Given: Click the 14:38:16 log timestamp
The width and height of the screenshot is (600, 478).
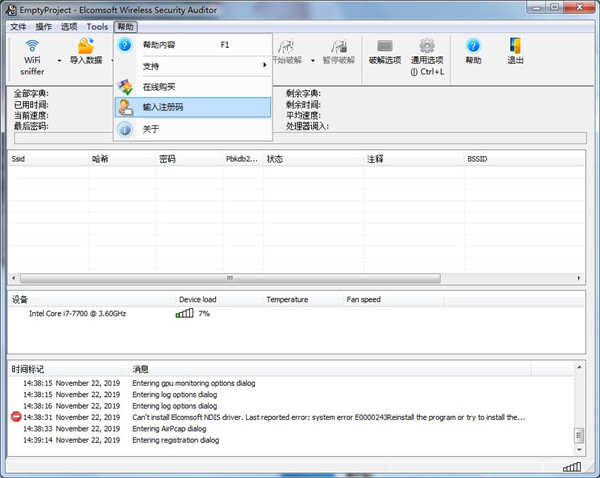Looking at the screenshot, I should click(72, 406).
